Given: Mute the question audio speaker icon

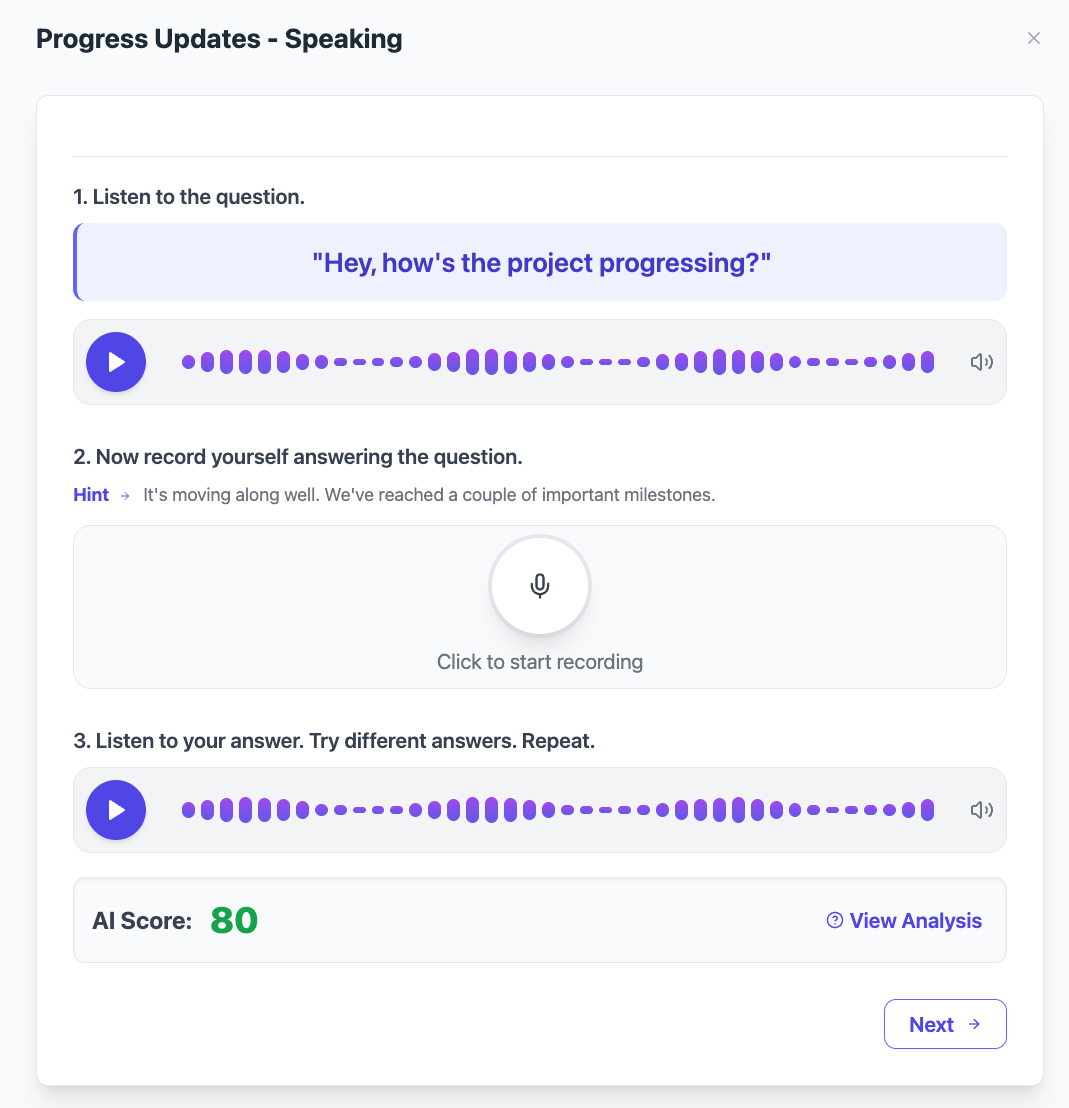Looking at the screenshot, I should 981,362.
